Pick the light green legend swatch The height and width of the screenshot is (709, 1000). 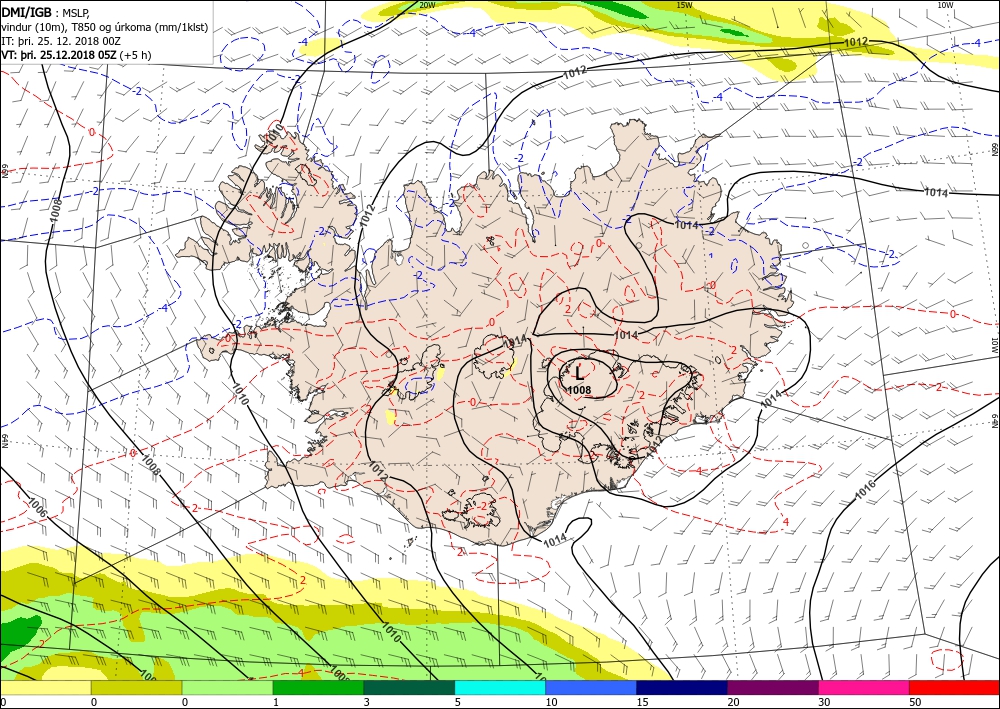(x=228, y=688)
